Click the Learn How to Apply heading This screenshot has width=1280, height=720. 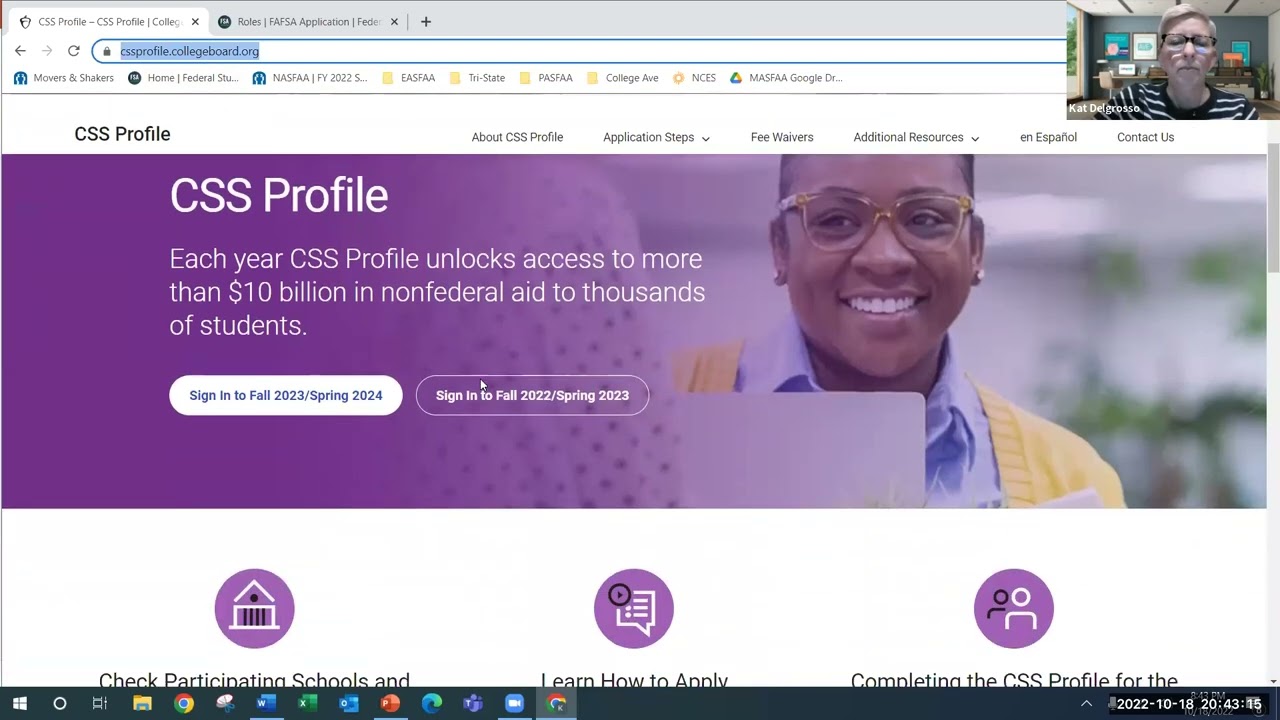click(634, 680)
